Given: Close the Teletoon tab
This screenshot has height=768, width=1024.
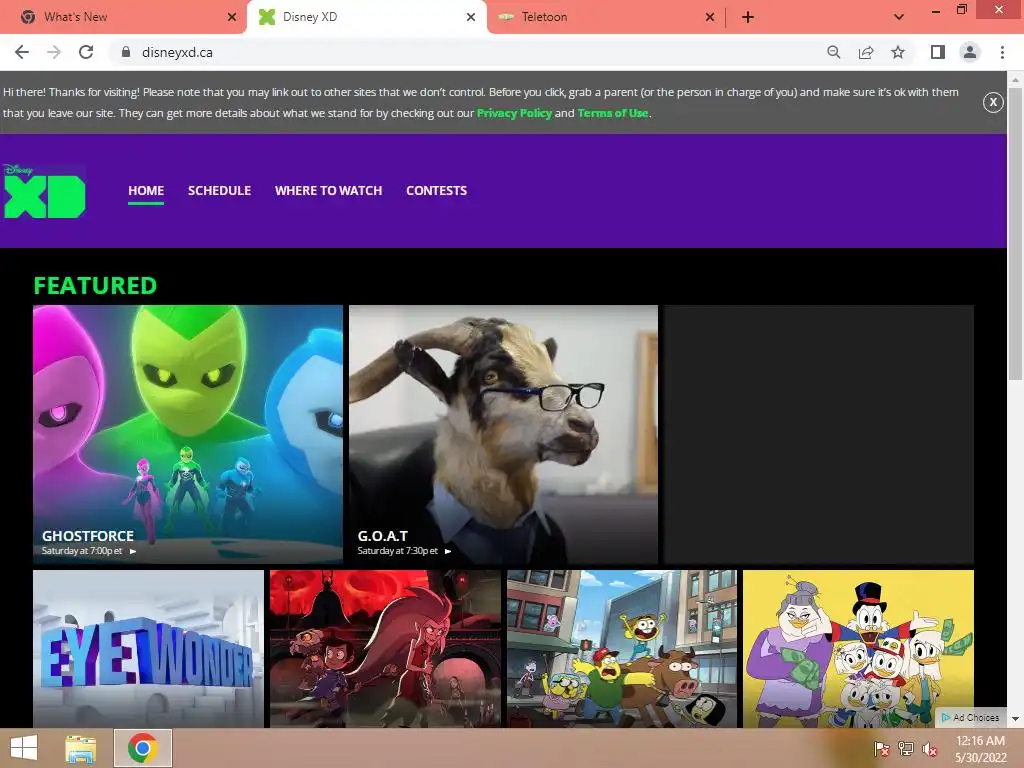Looking at the screenshot, I should (x=710, y=17).
